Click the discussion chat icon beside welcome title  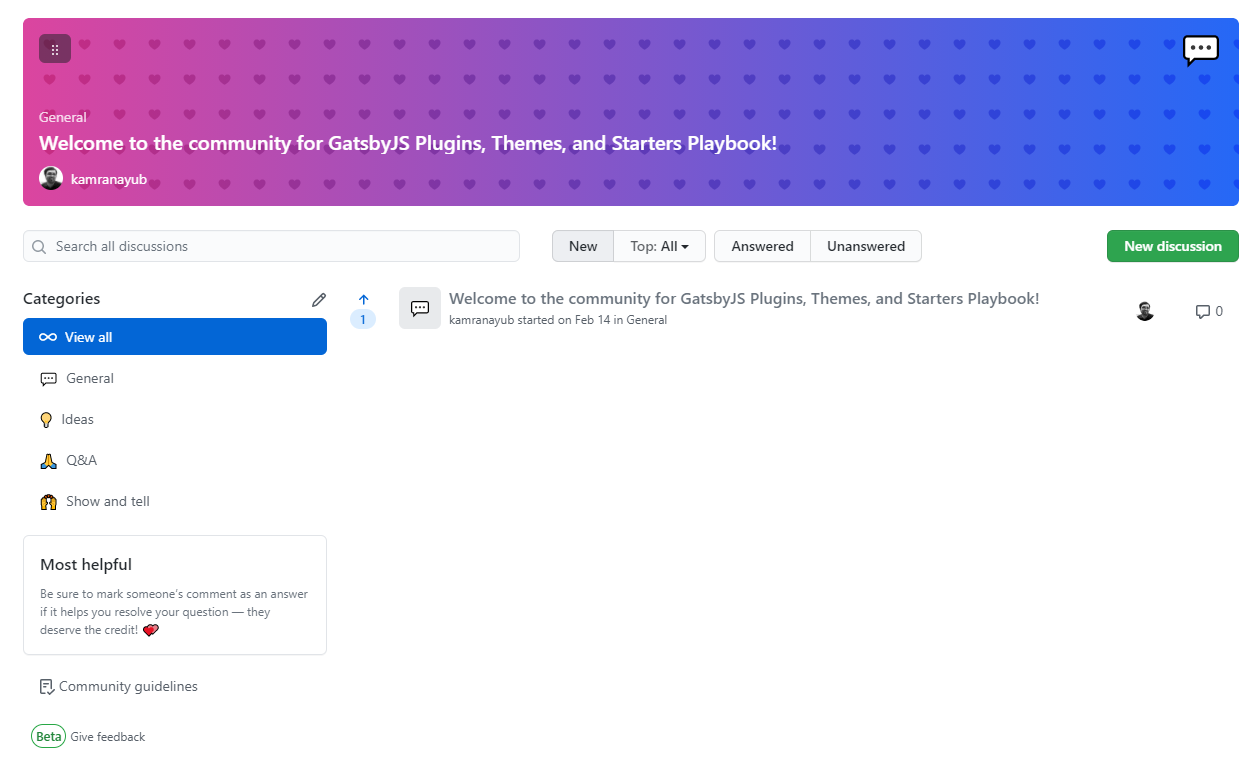[420, 308]
